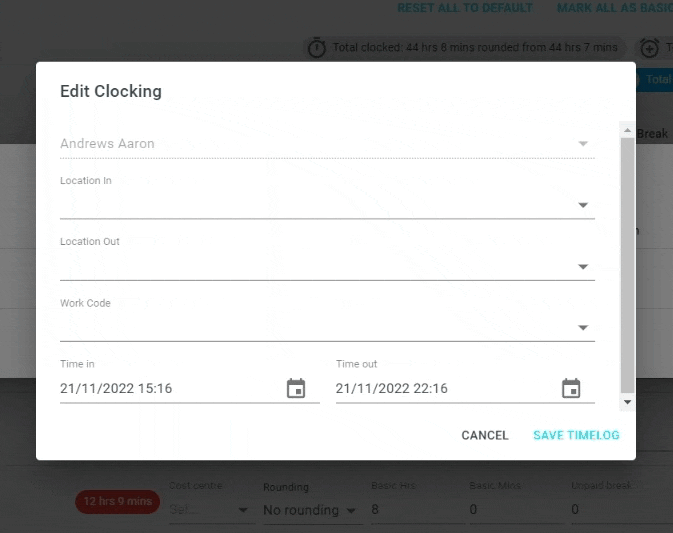Viewport: 673px width, 533px height.
Task: Open the No rounding dropdown
Action: 310,510
